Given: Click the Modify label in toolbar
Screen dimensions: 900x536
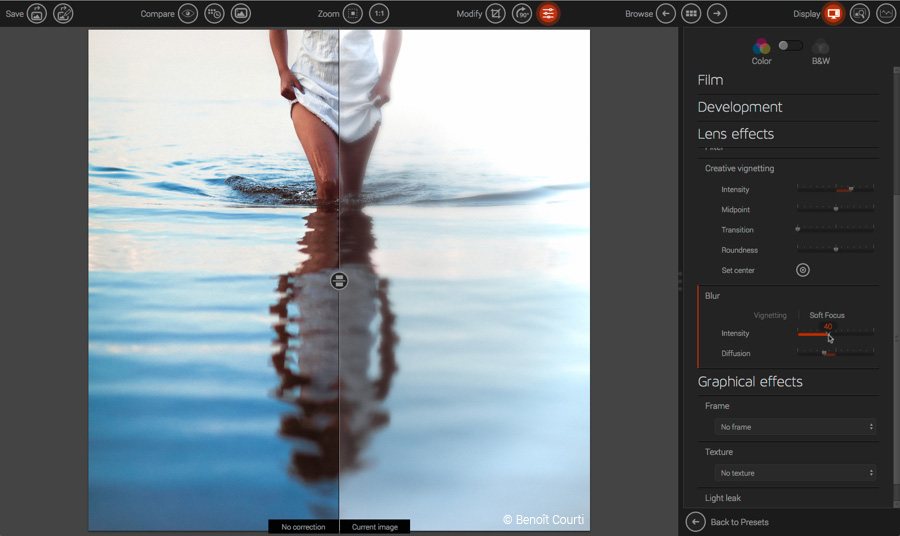Looking at the screenshot, I should click(470, 14).
